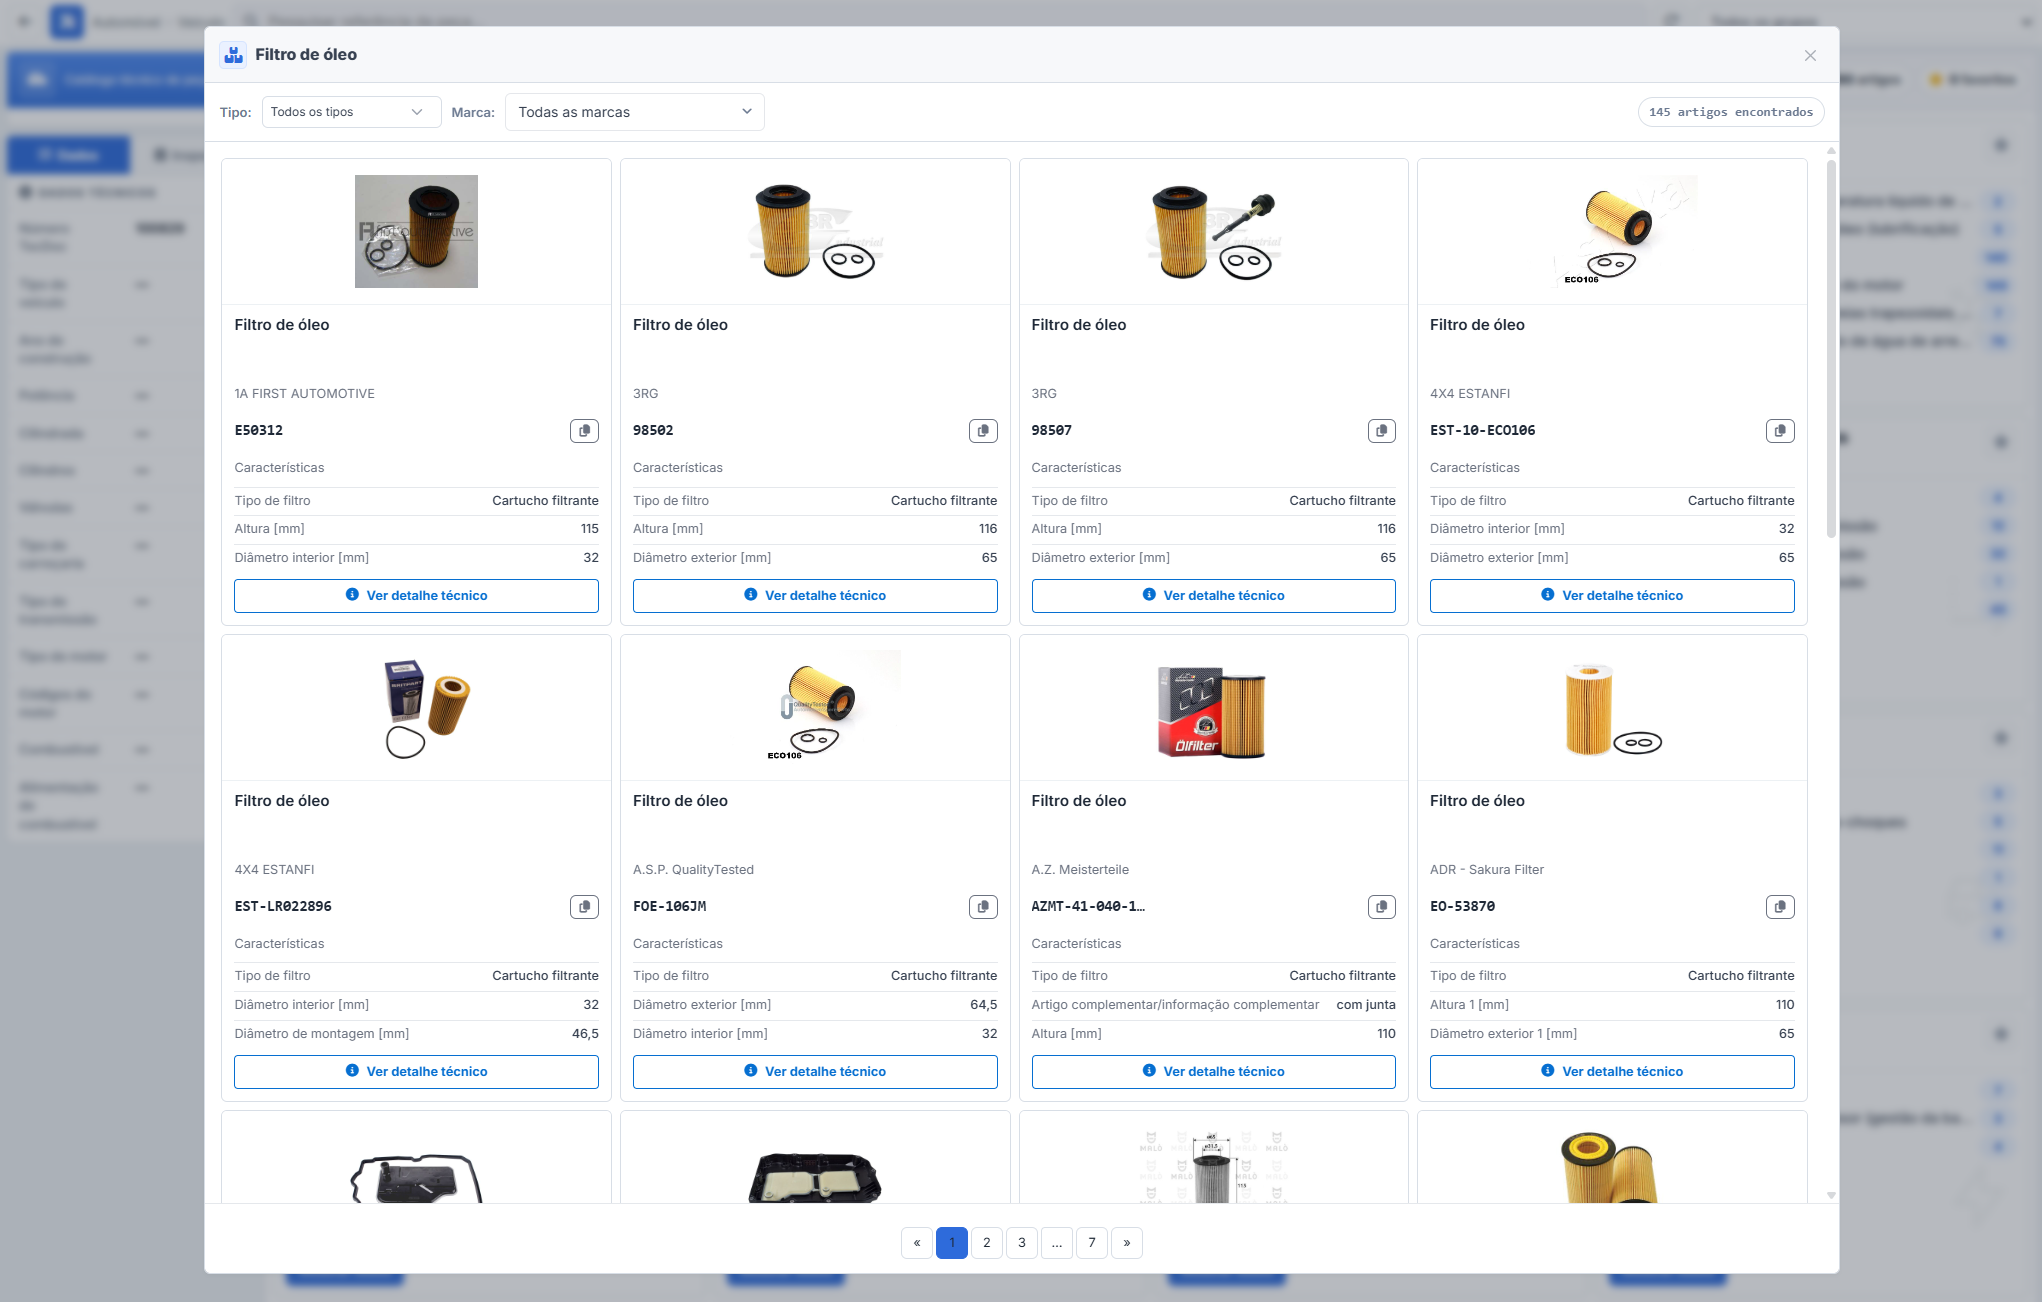
Task: Open the 3RG 98507 filter image
Action: coord(1213,232)
